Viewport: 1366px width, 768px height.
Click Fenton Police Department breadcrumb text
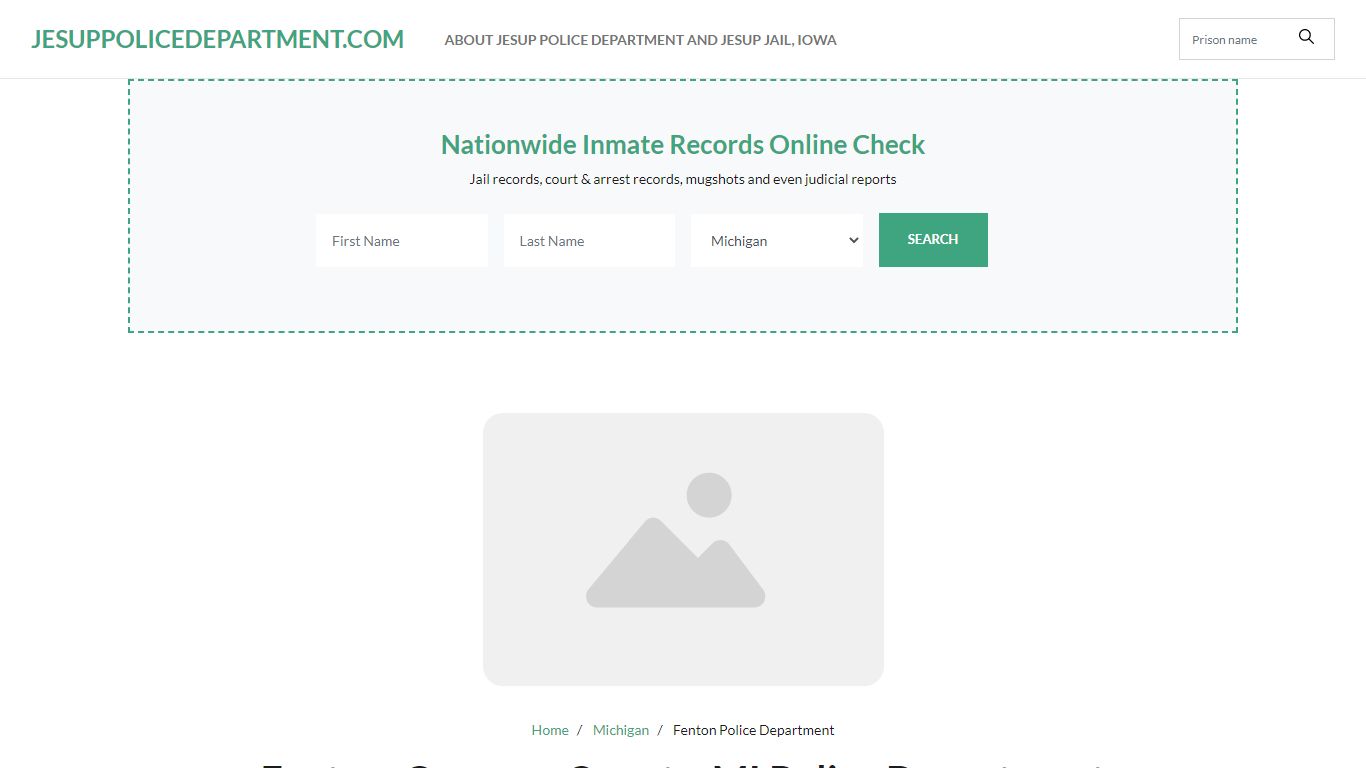pos(753,730)
